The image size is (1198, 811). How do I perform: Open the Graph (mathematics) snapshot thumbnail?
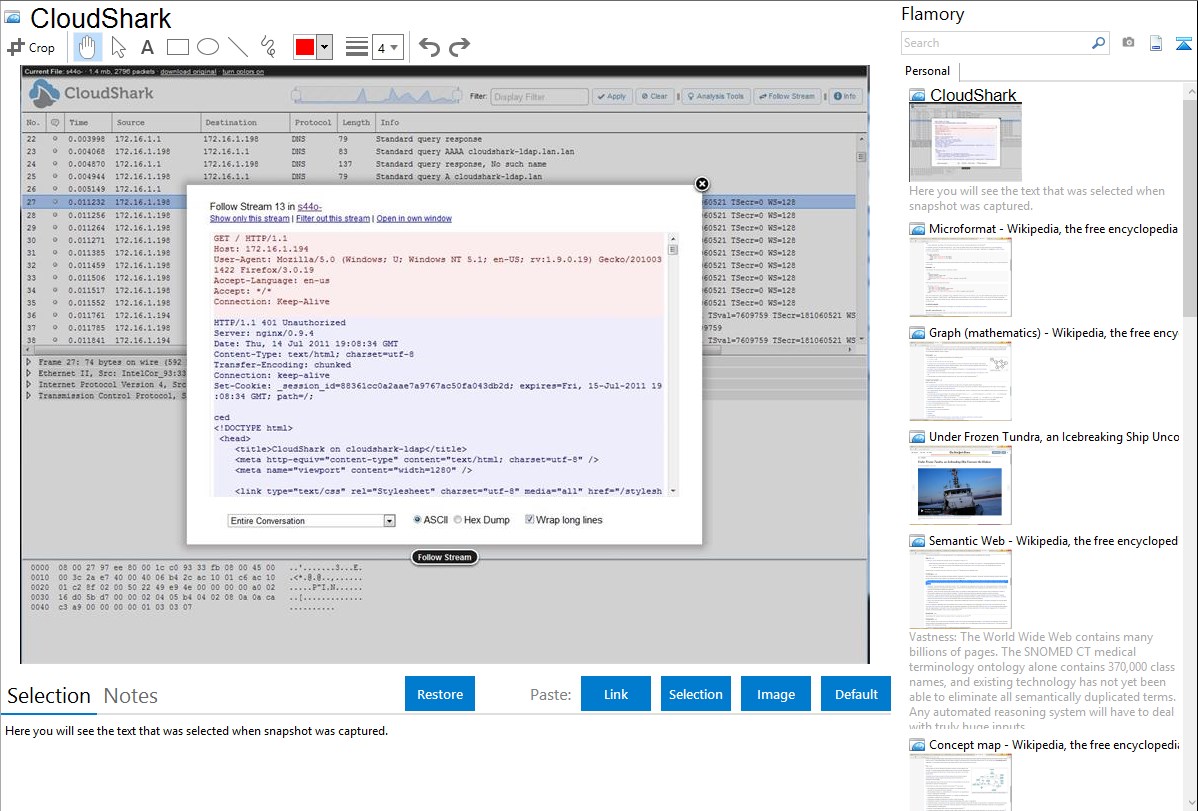[960, 381]
